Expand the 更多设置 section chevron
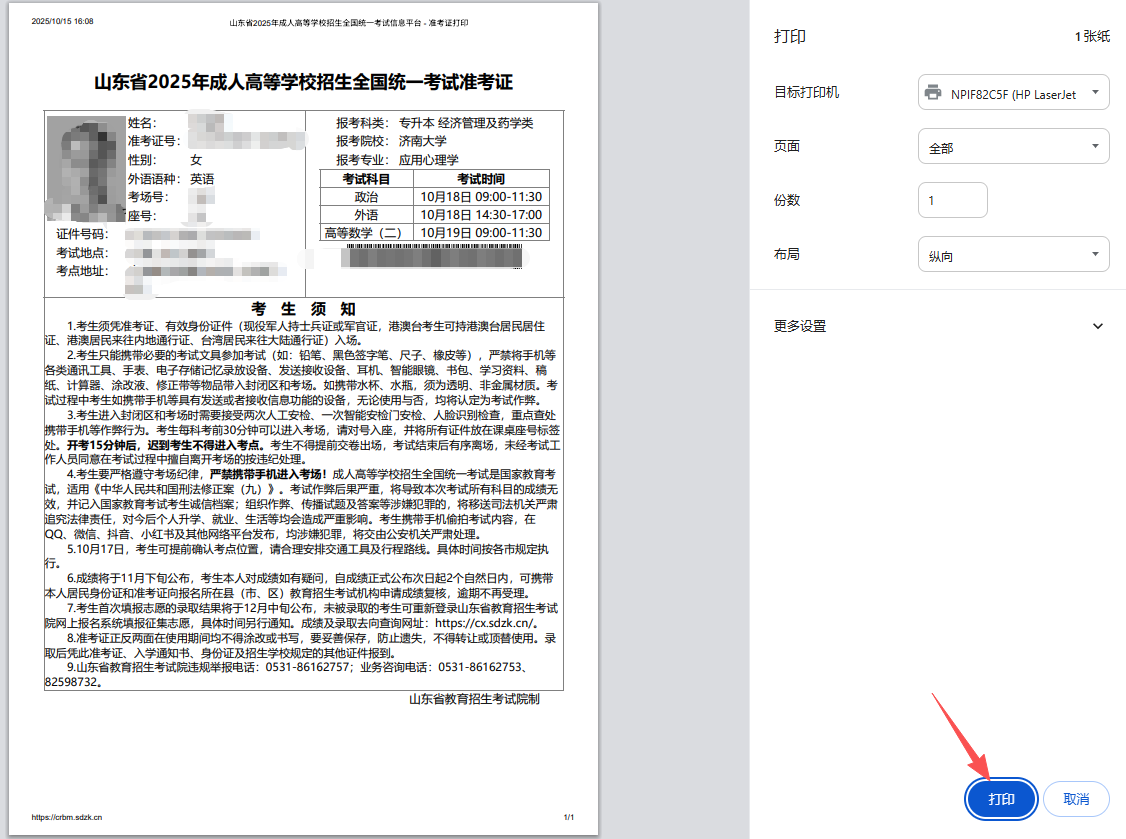 (1097, 326)
